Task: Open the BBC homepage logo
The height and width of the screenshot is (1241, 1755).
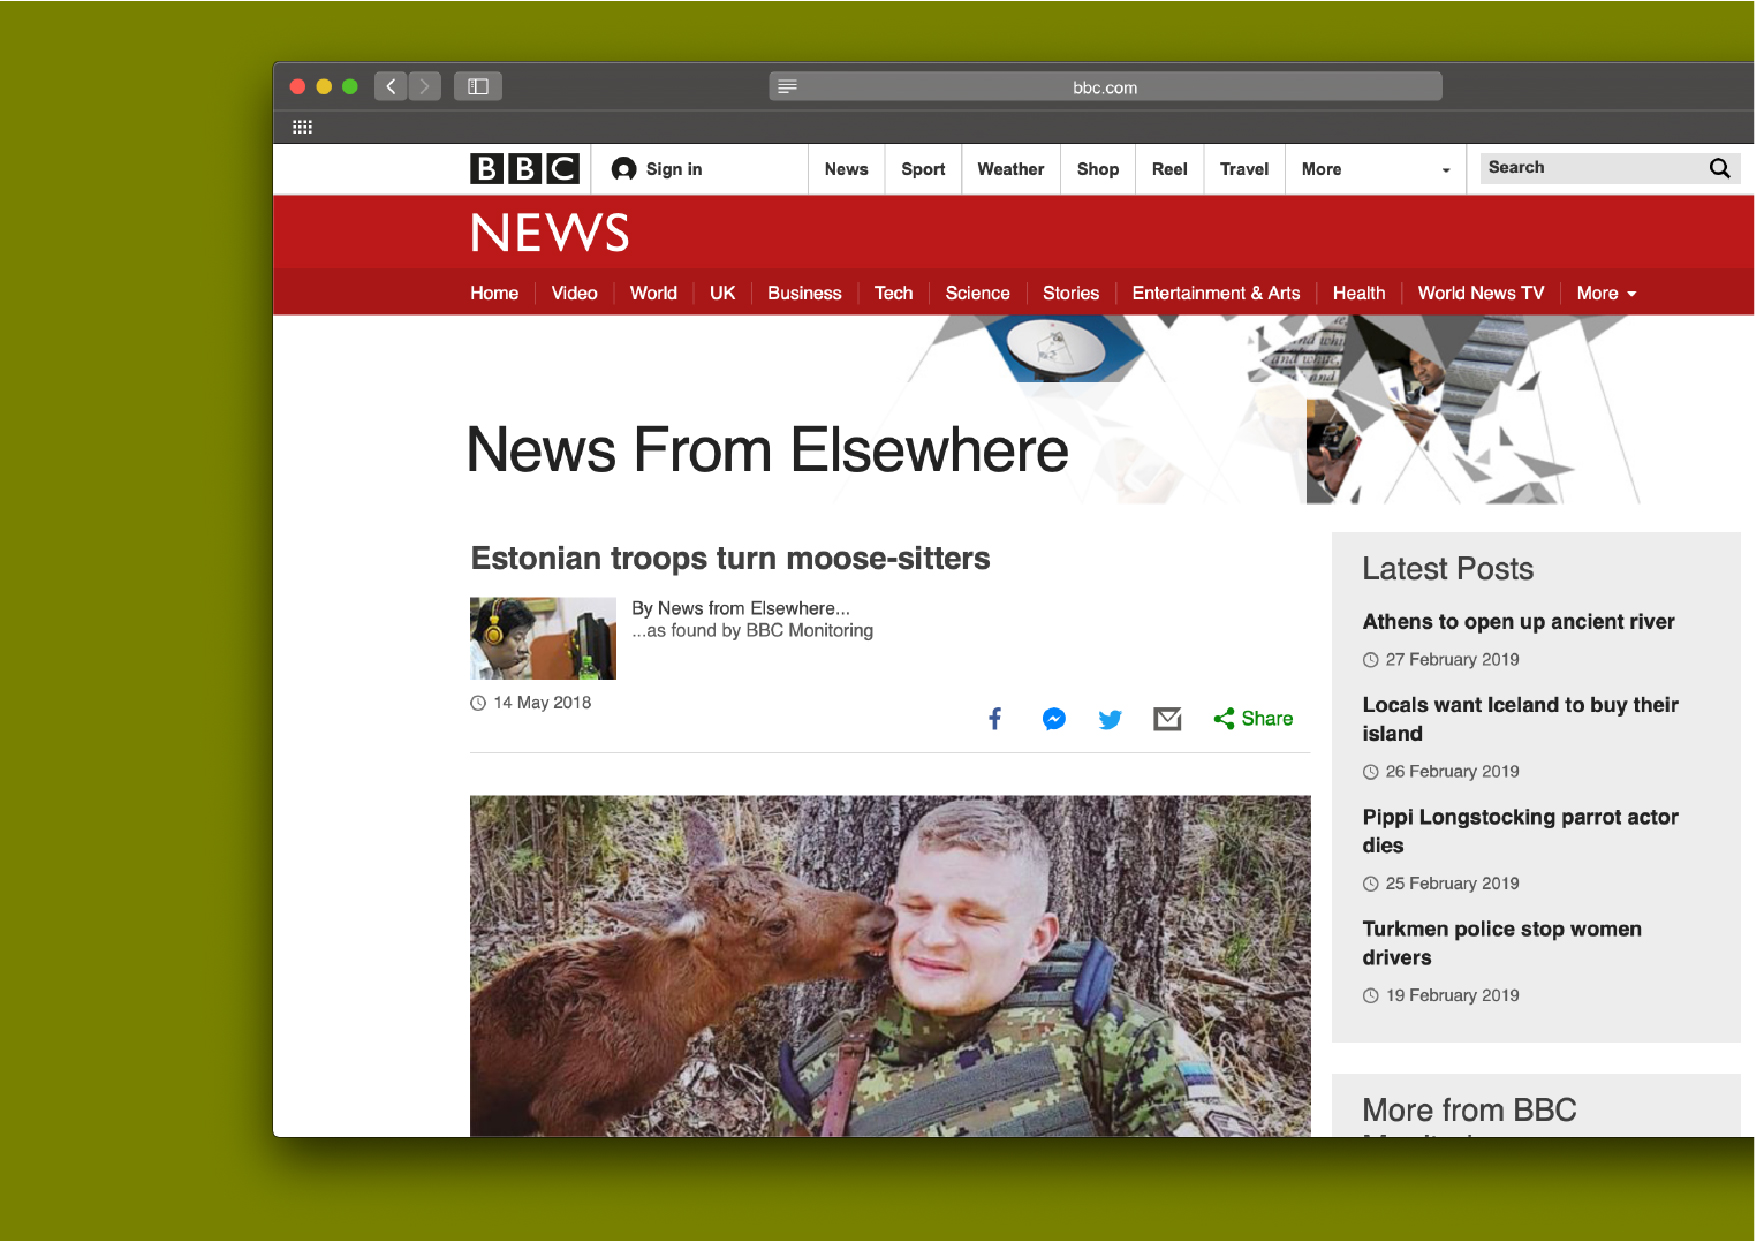Action: point(524,169)
